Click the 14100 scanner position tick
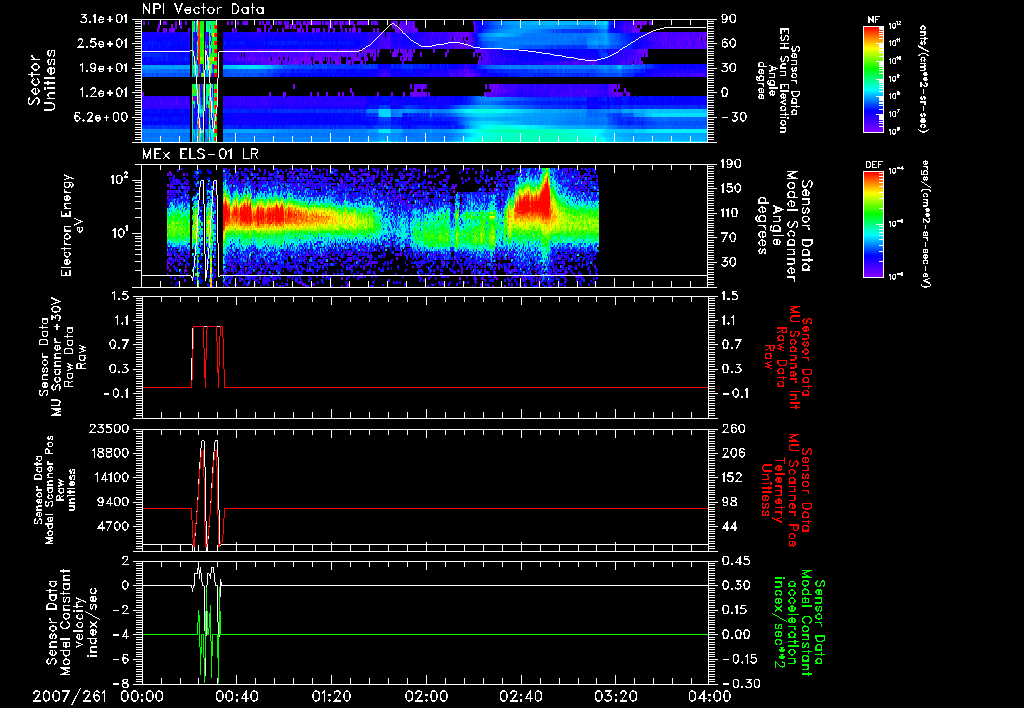 (110, 477)
